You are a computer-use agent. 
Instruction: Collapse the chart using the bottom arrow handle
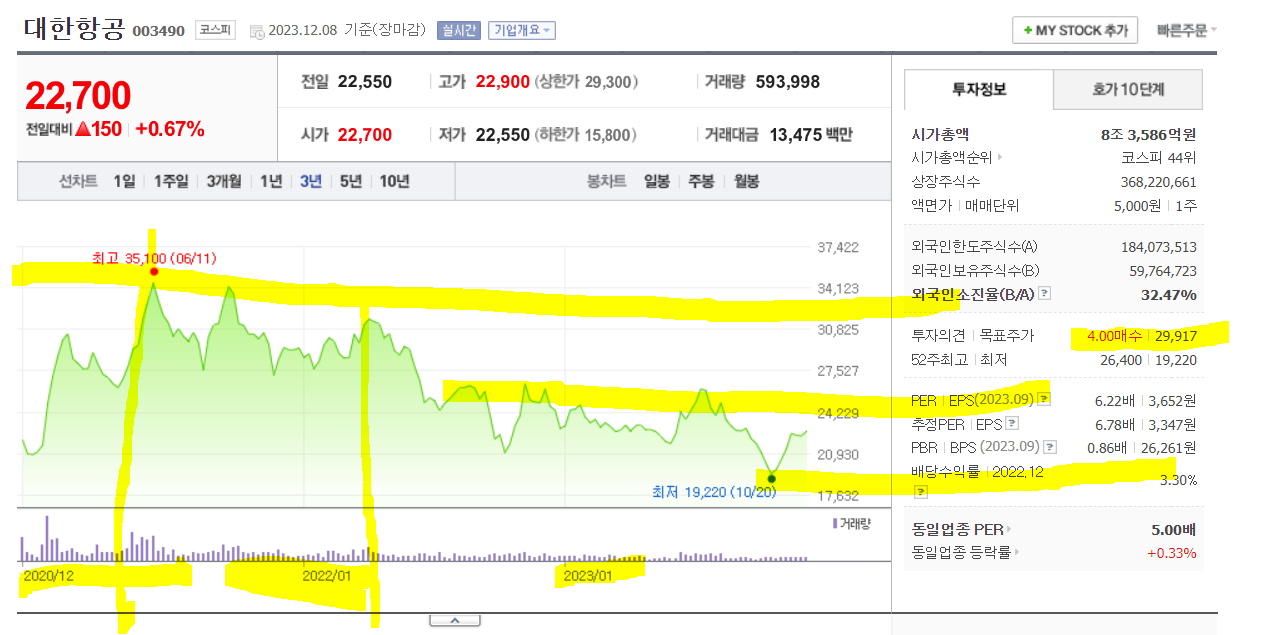tap(455, 620)
